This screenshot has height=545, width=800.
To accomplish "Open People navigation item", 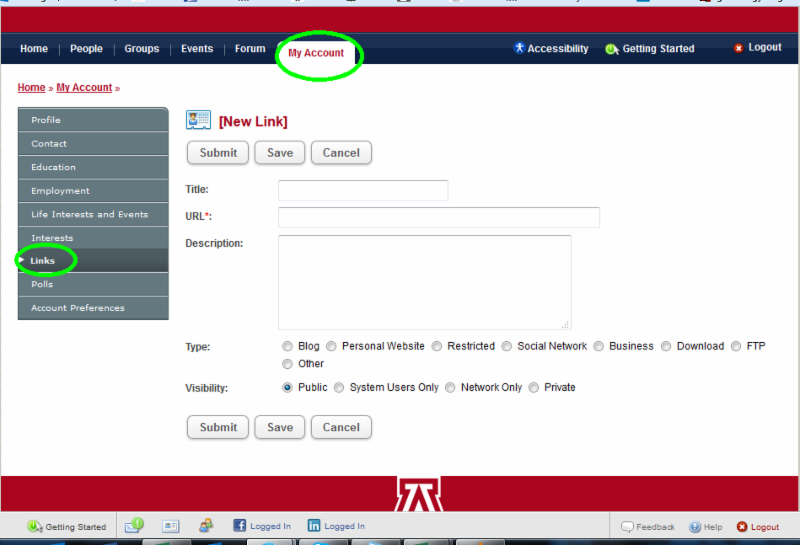I will tap(86, 48).
